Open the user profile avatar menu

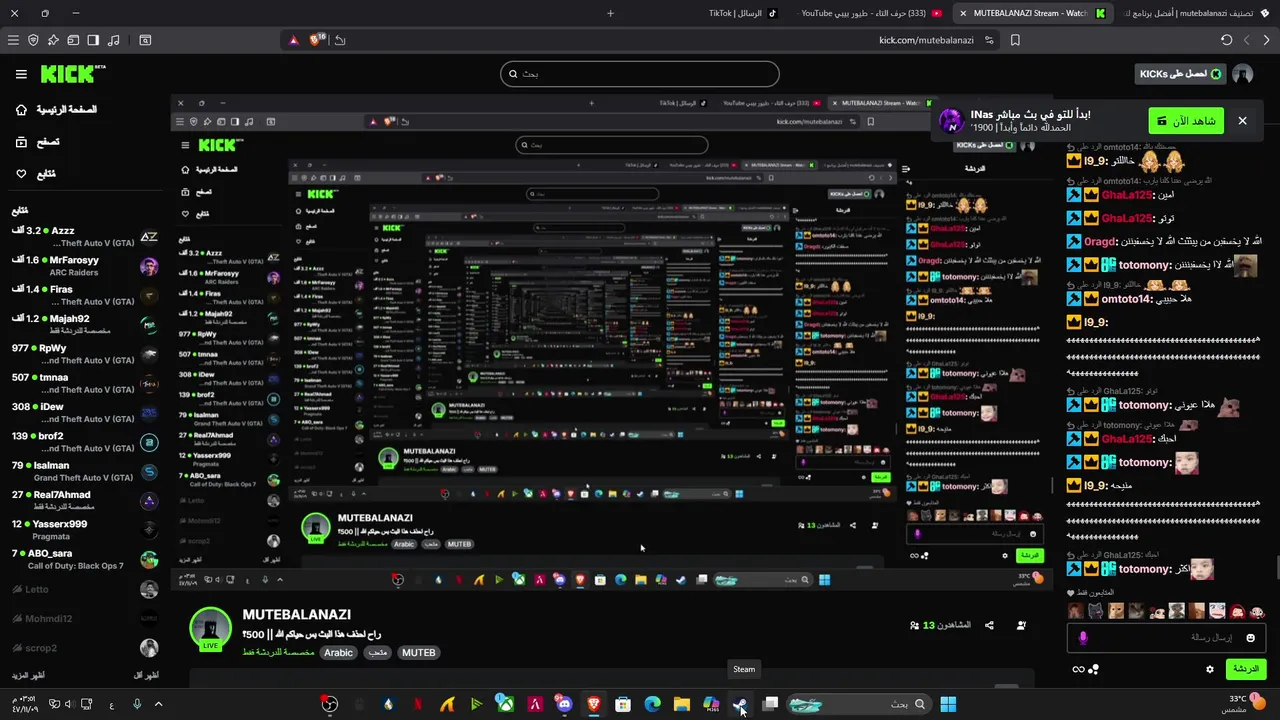pos(1242,74)
